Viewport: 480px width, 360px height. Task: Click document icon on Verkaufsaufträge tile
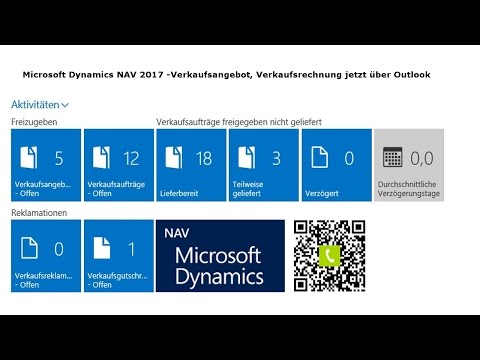click(x=101, y=157)
